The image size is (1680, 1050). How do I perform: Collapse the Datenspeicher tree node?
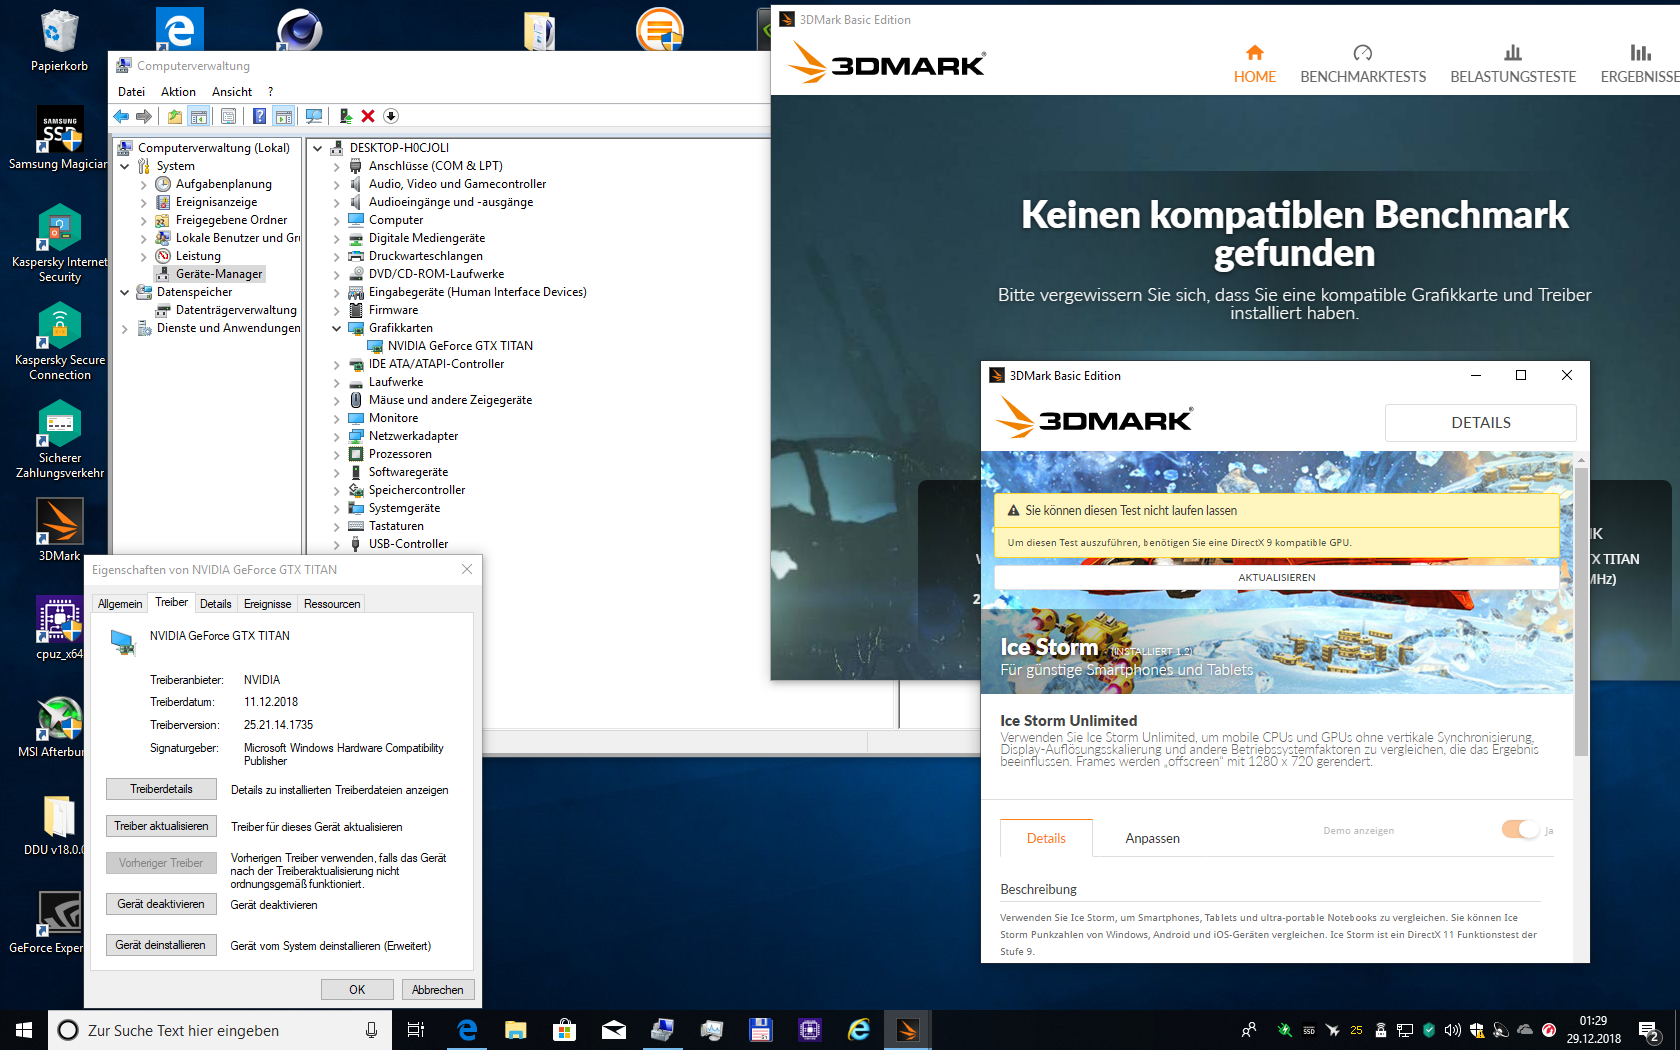[x=125, y=292]
